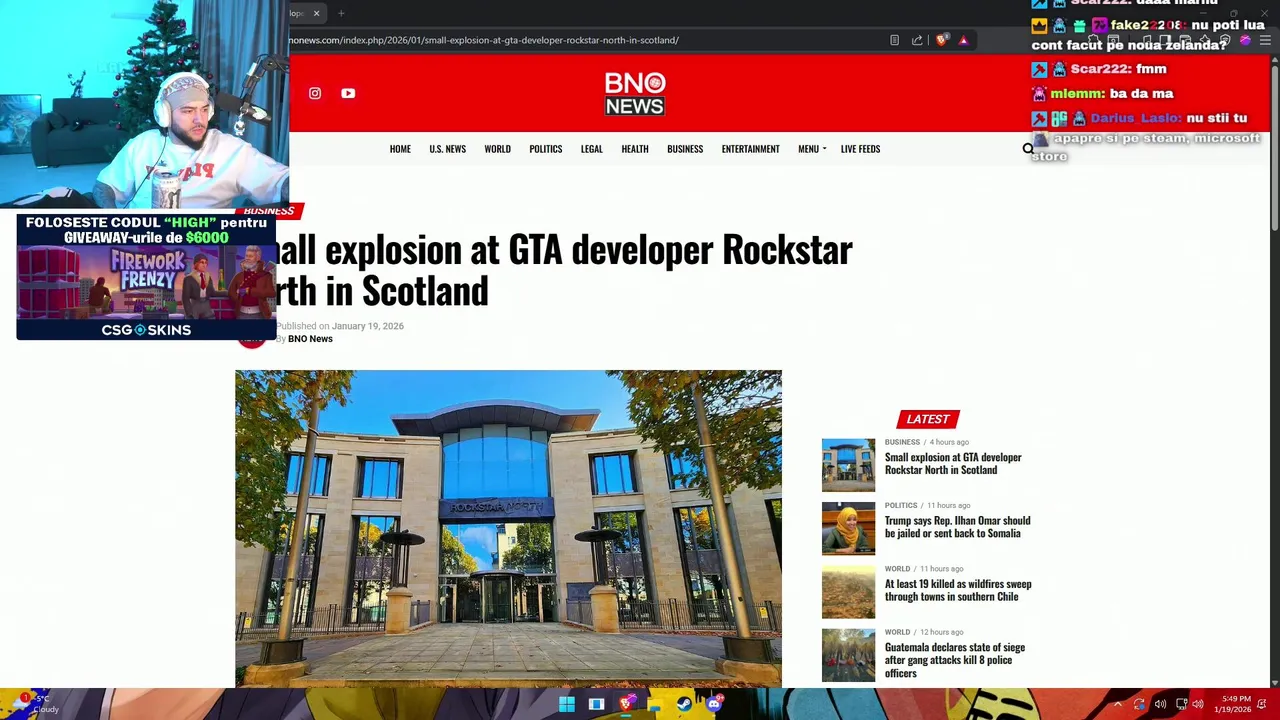
Task: Open BNO News YouTube channel icon
Action: click(x=348, y=93)
